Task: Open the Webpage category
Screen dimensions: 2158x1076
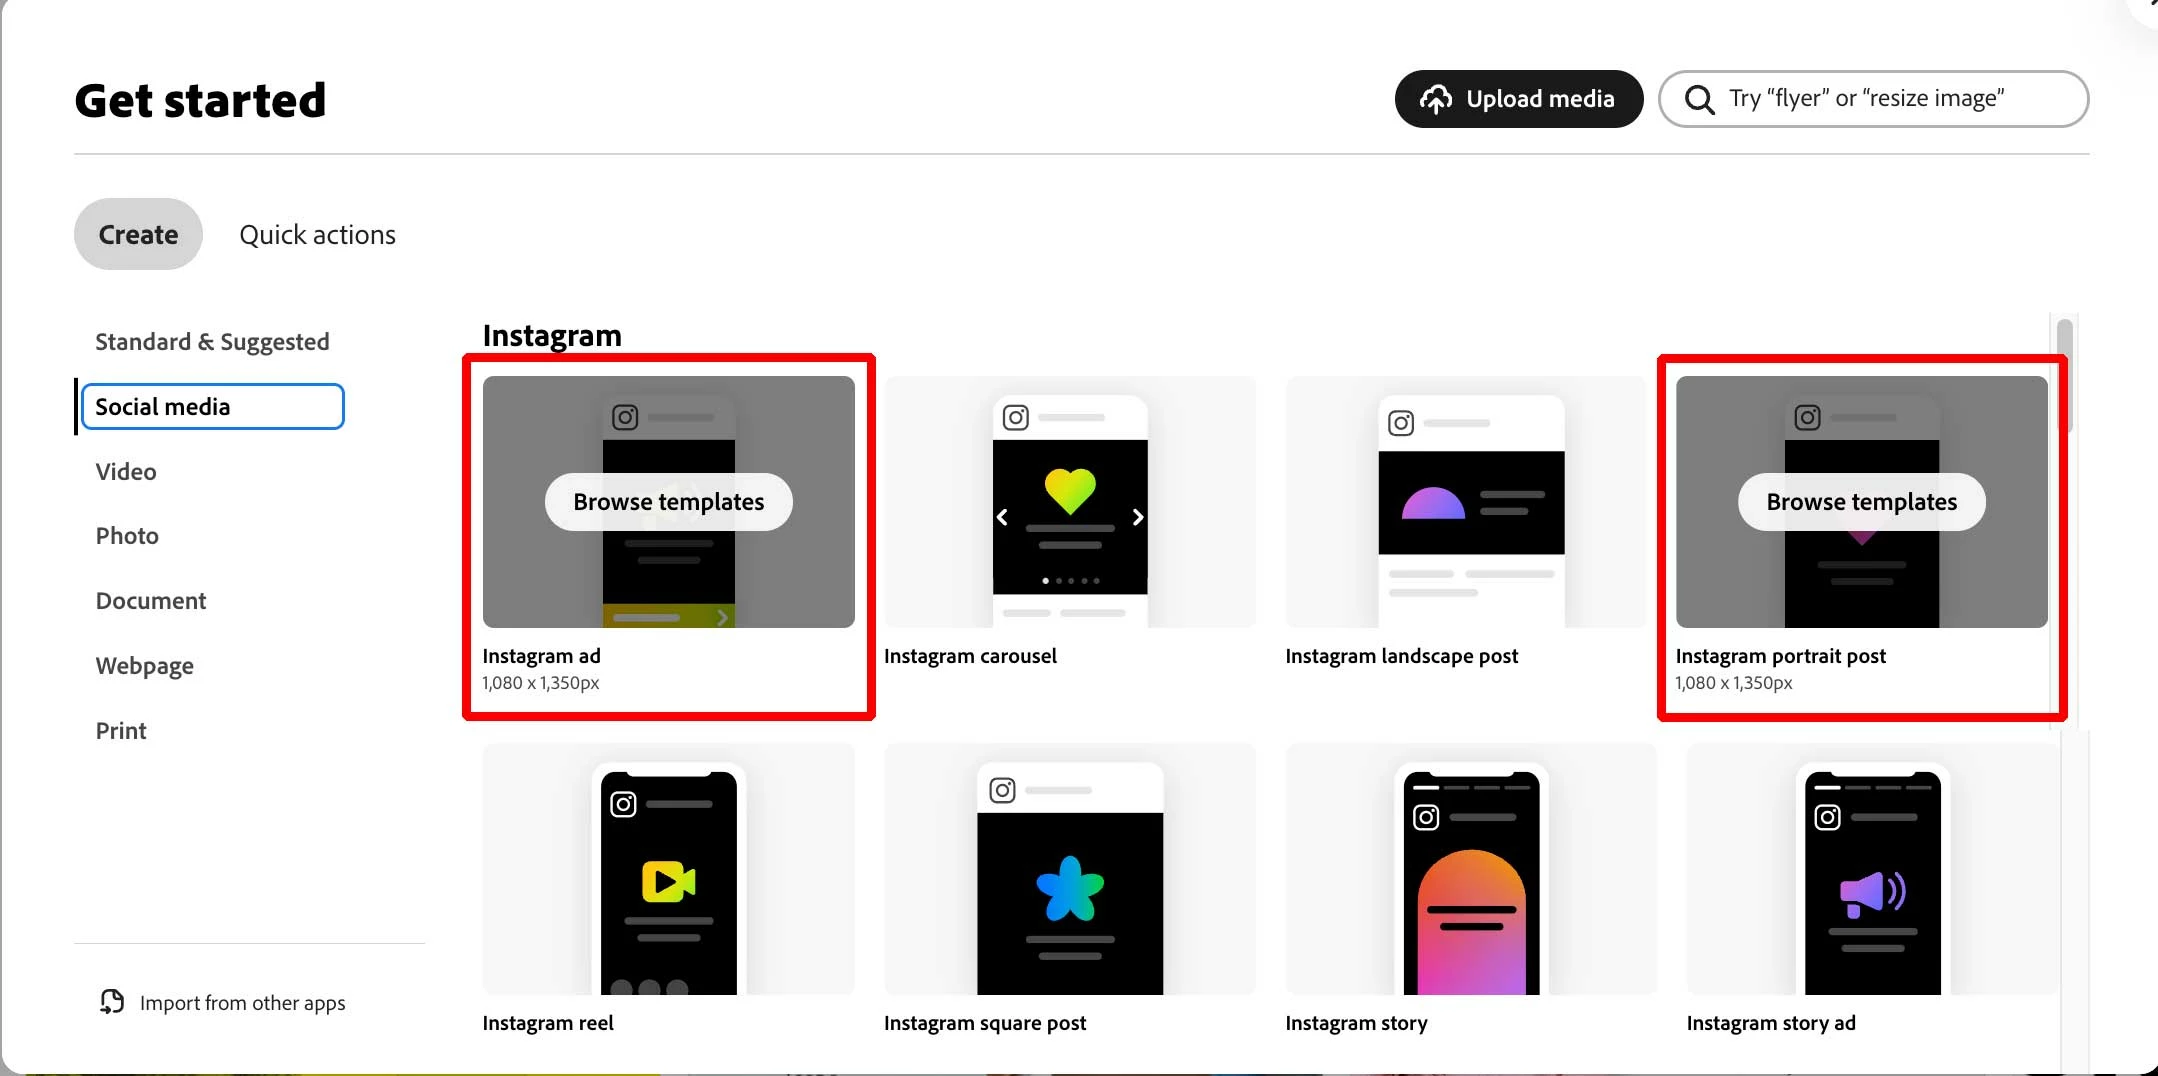Action: 145,666
